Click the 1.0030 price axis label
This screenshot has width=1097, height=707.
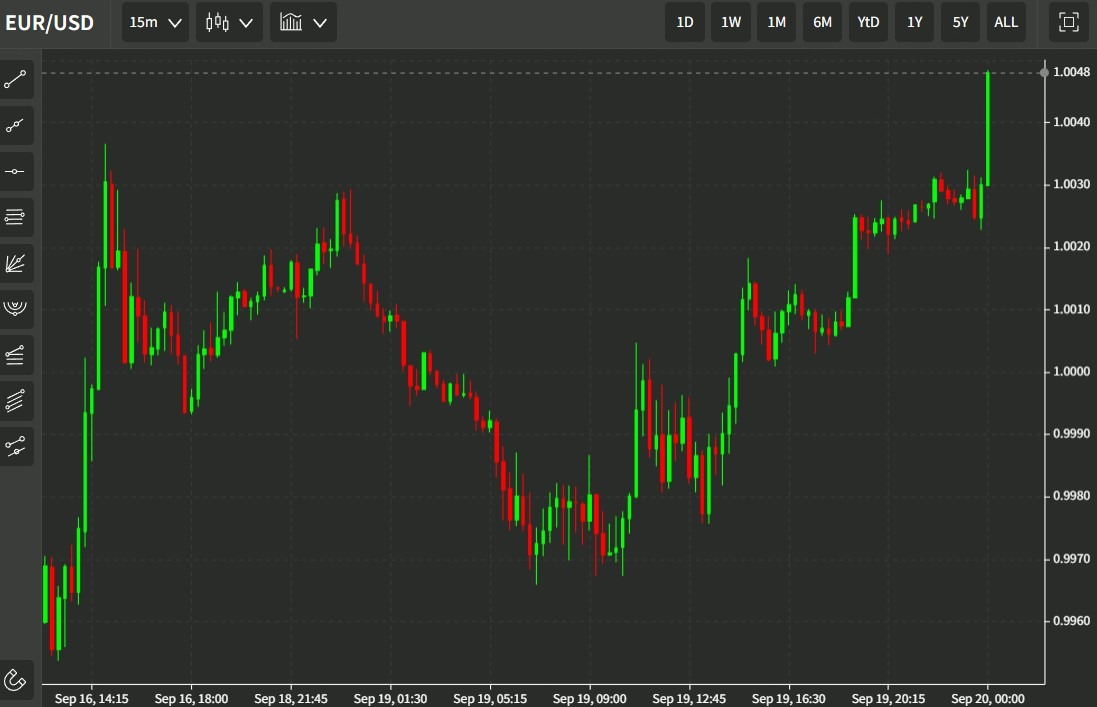[1071, 184]
